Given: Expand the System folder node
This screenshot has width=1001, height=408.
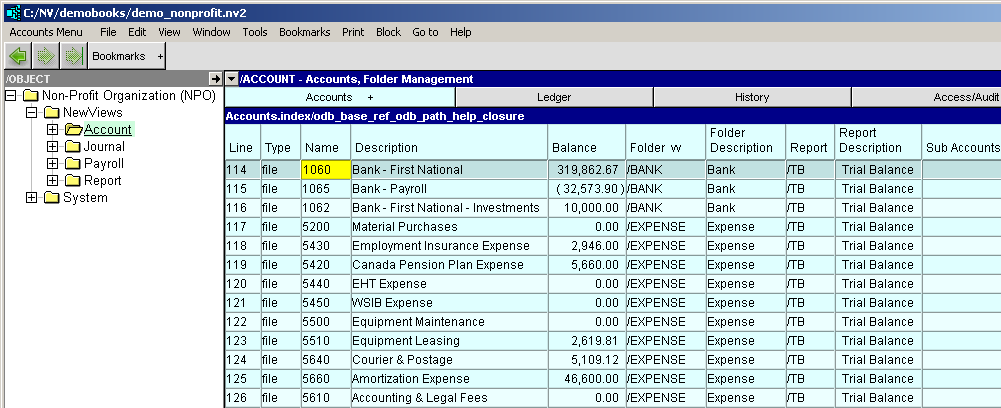Looking at the screenshot, I should pyautogui.click(x=32, y=198).
